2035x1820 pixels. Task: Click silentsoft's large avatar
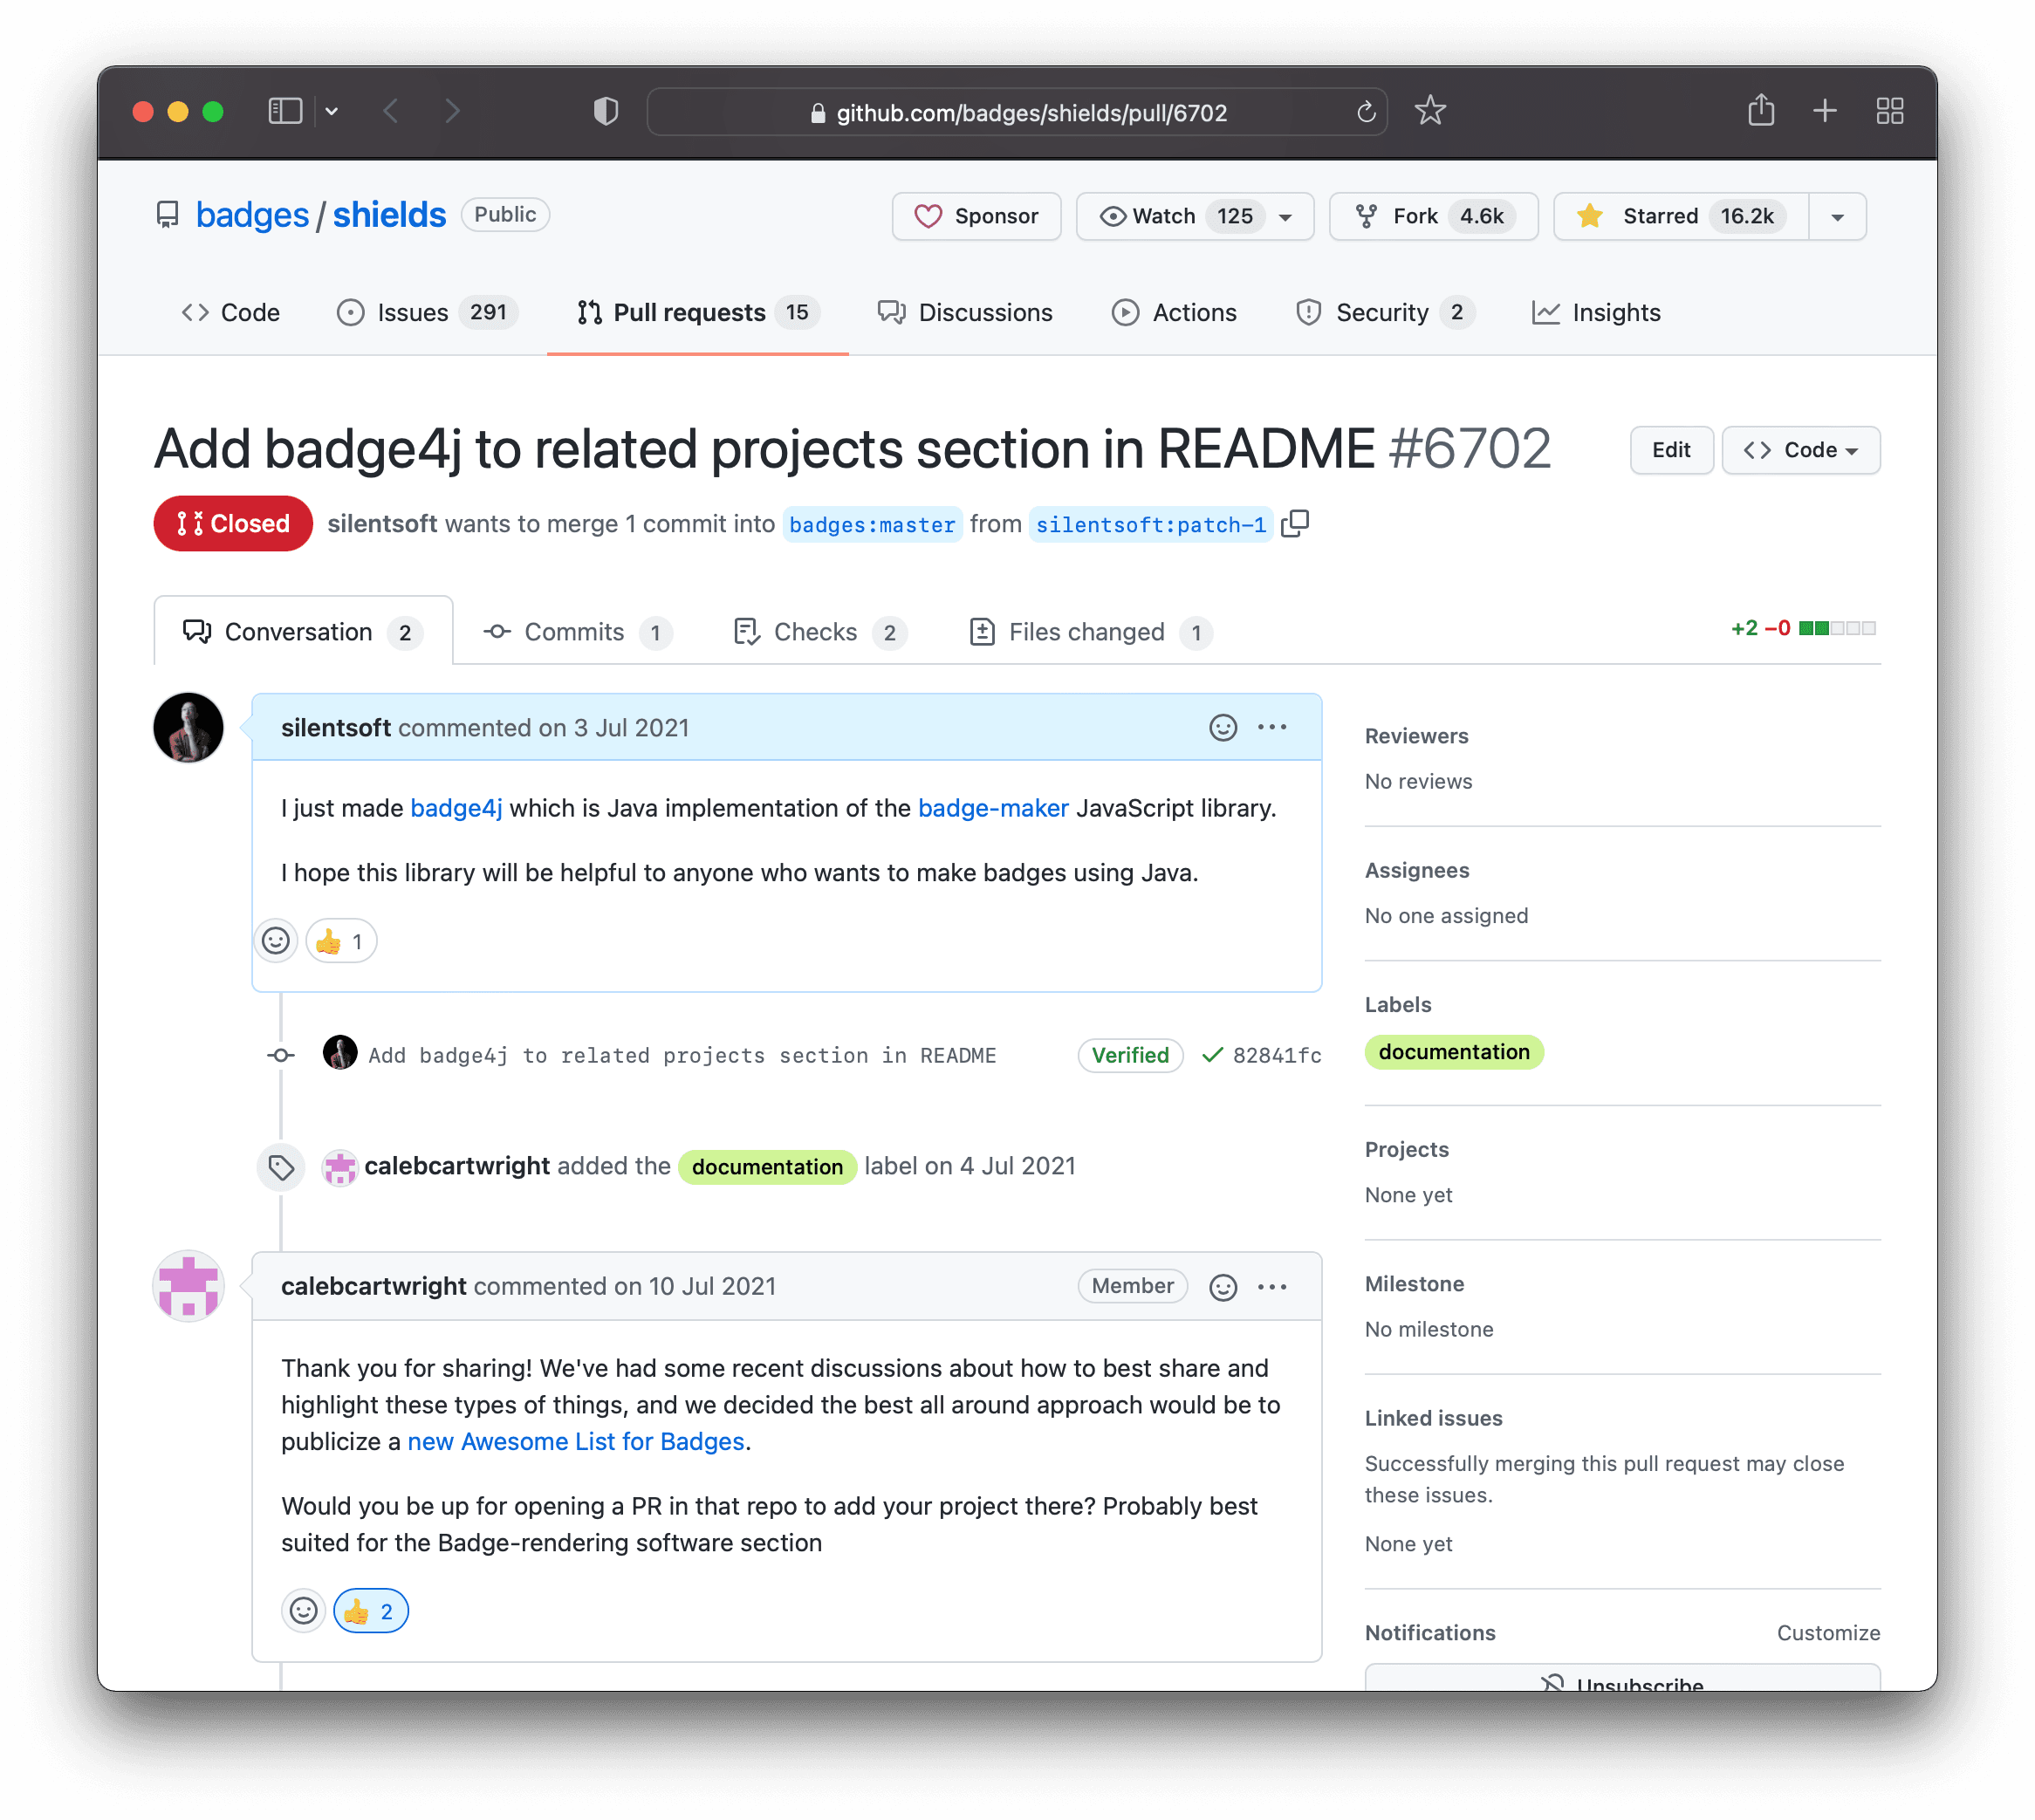tap(188, 727)
